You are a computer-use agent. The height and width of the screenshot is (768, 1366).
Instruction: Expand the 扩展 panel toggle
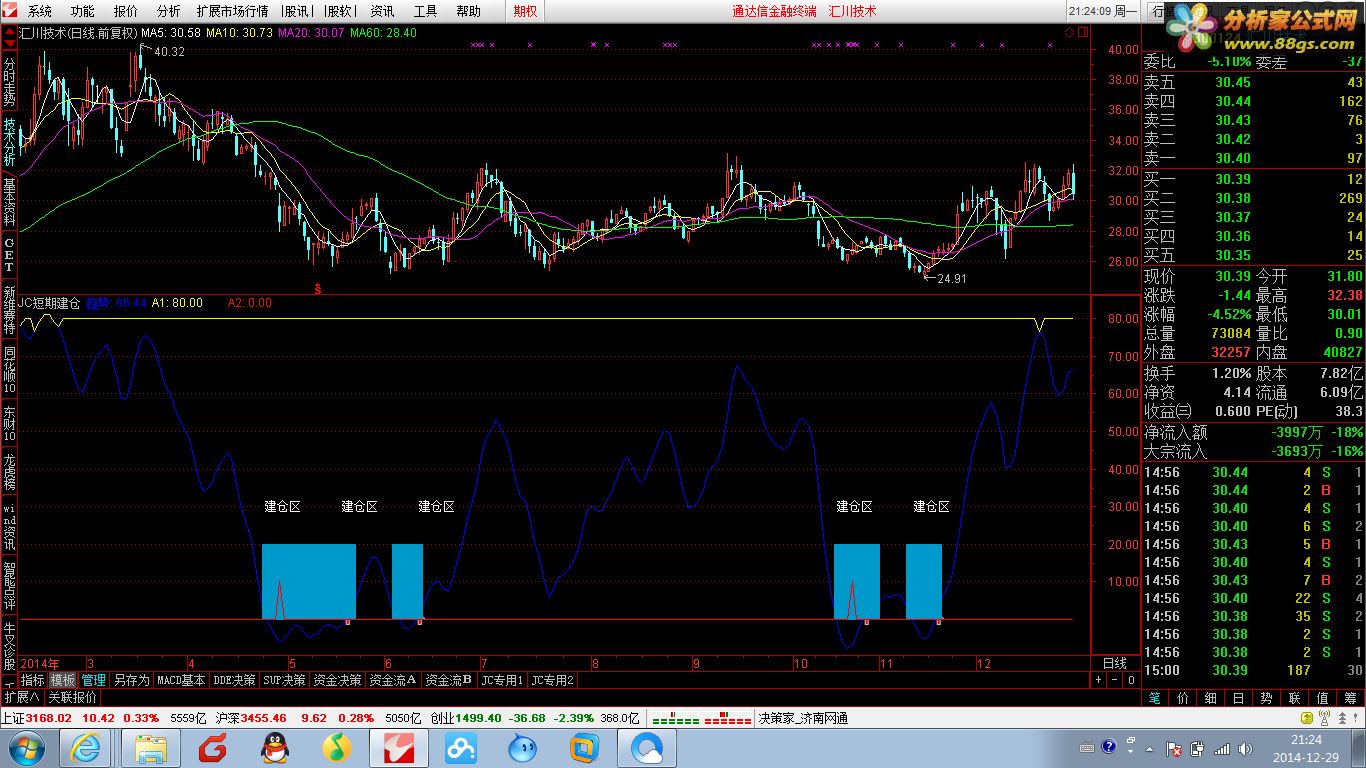pos(21,697)
